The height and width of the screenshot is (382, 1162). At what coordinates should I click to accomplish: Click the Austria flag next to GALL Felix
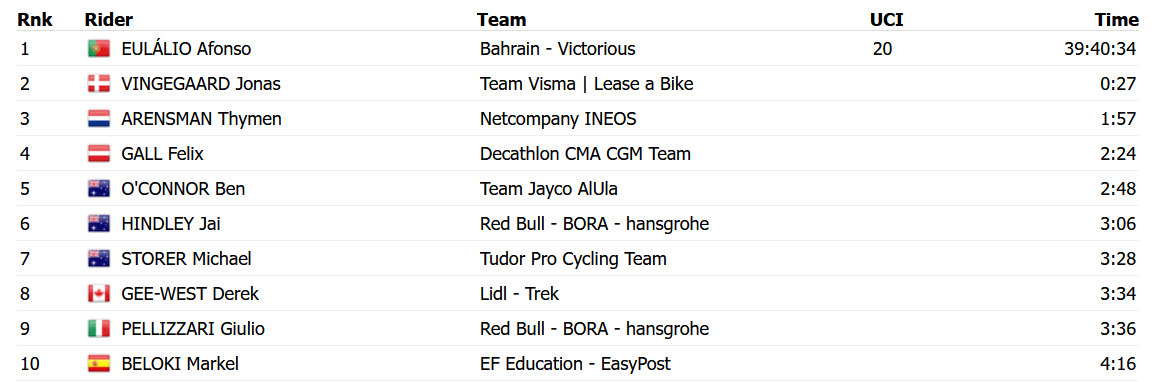coord(99,154)
